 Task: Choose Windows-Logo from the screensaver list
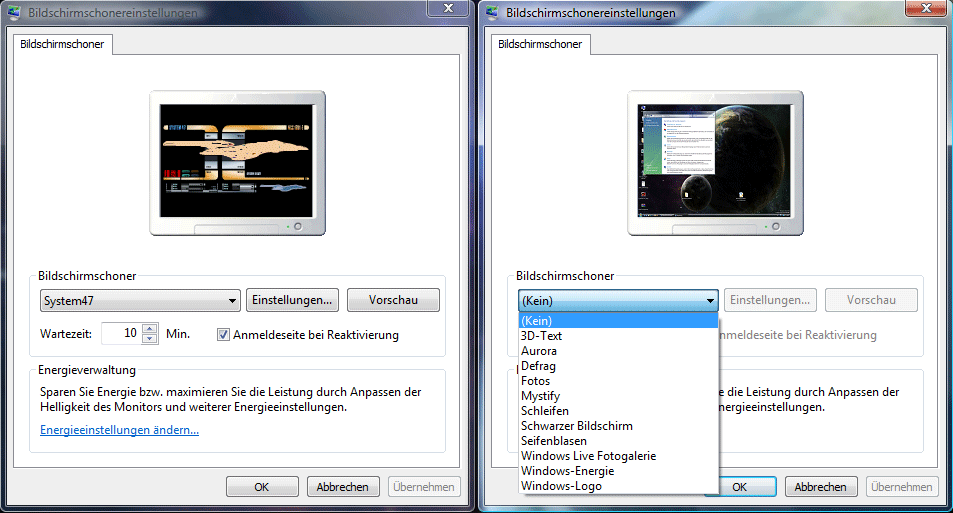tap(618, 486)
